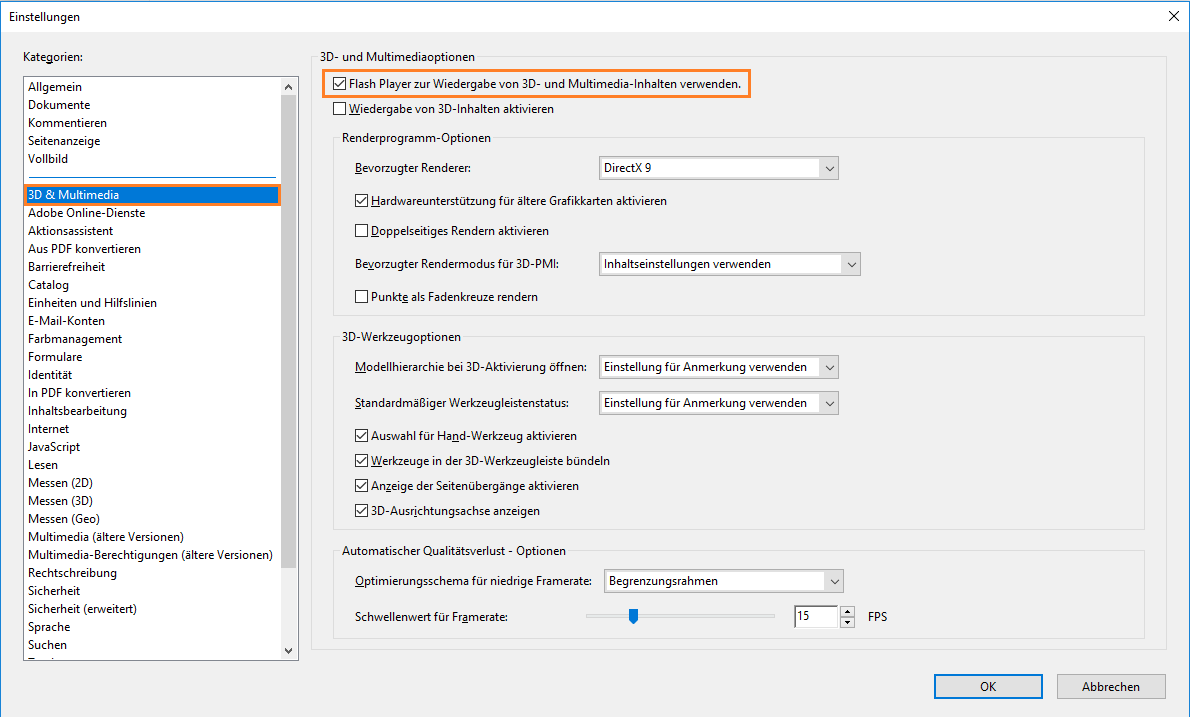Check Punkte als Fadenkreuze rendern
The height and width of the screenshot is (717, 1190).
click(361, 297)
